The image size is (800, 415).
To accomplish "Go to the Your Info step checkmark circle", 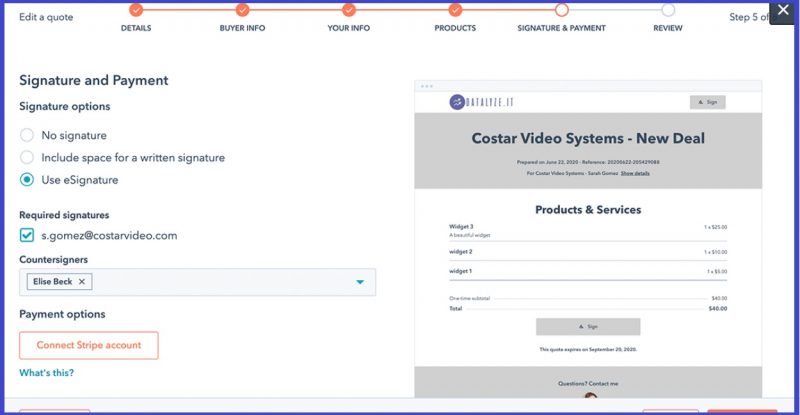I will (349, 10).
